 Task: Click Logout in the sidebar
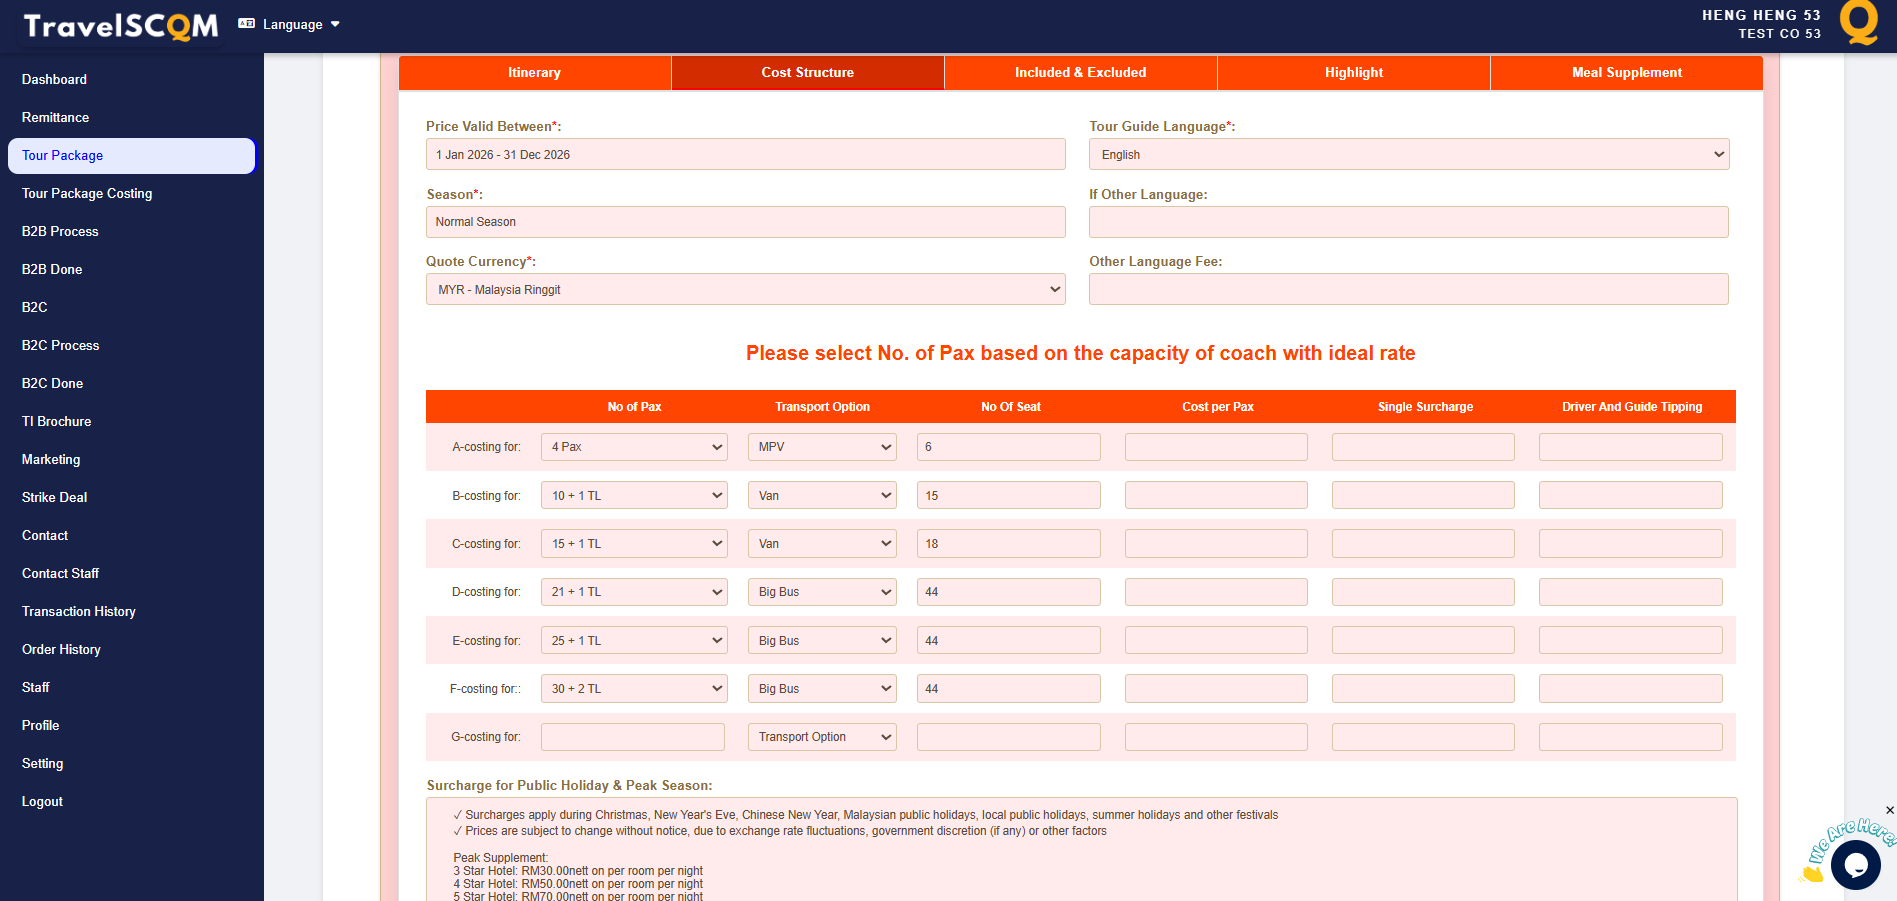pyautogui.click(x=42, y=801)
